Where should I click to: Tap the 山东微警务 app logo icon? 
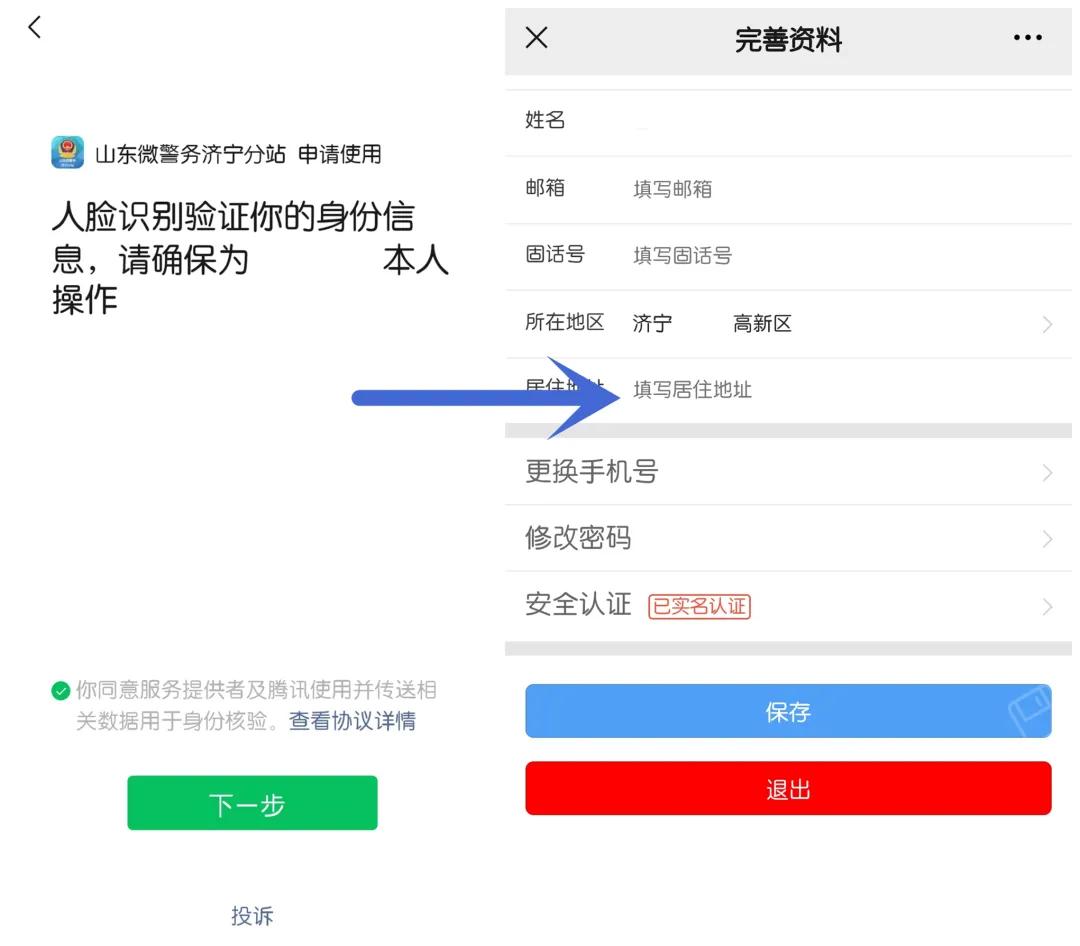[68, 152]
